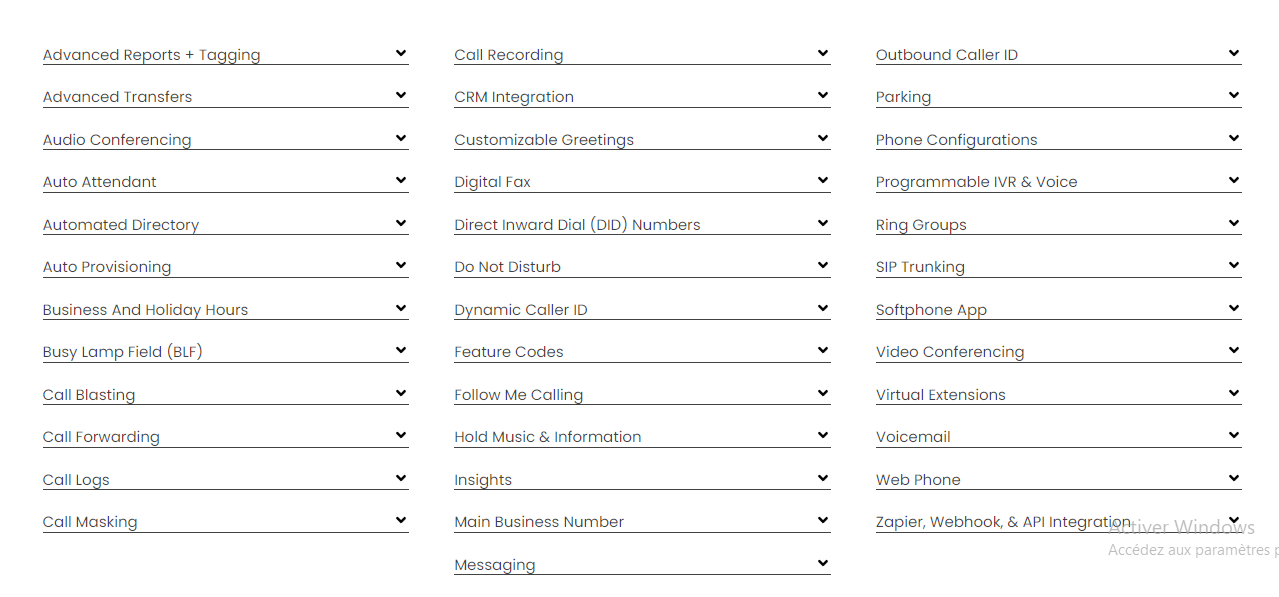
Task: Click the Call Masking chevron icon
Action: 401,521
